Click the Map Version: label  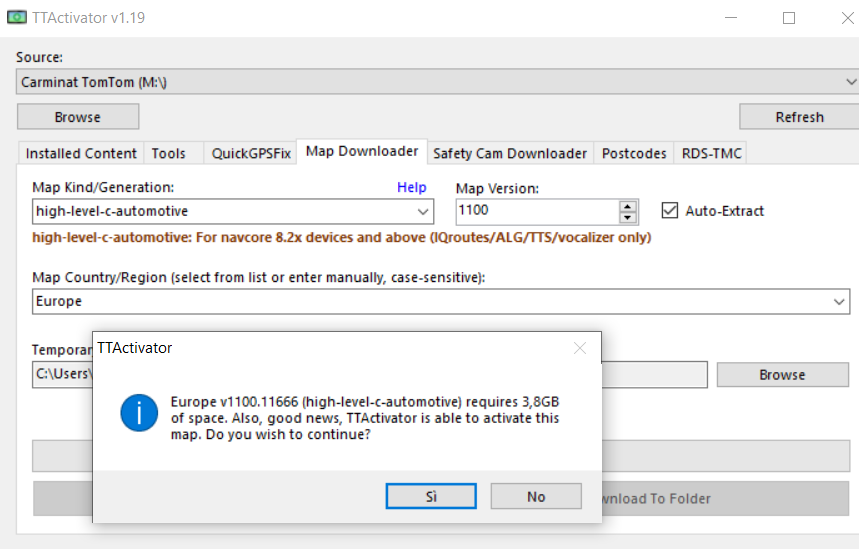pyautogui.click(x=497, y=188)
